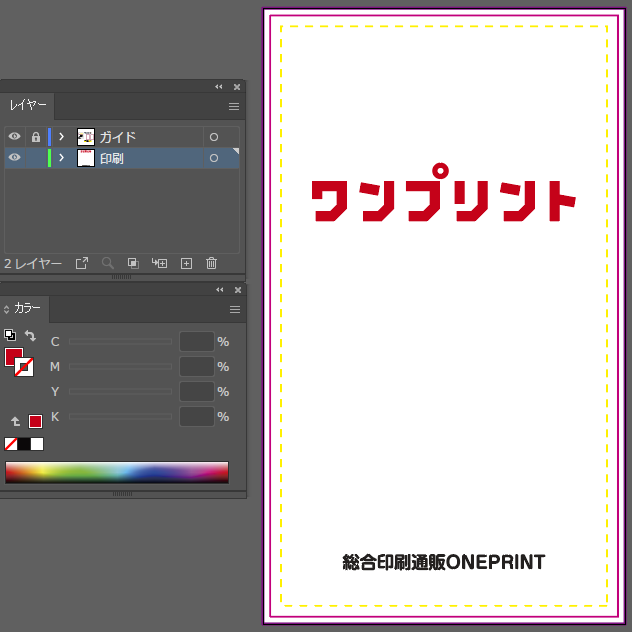The image size is (632, 632).
Task: Collapse the レイヤー panel with double arrows
Action: point(219,87)
